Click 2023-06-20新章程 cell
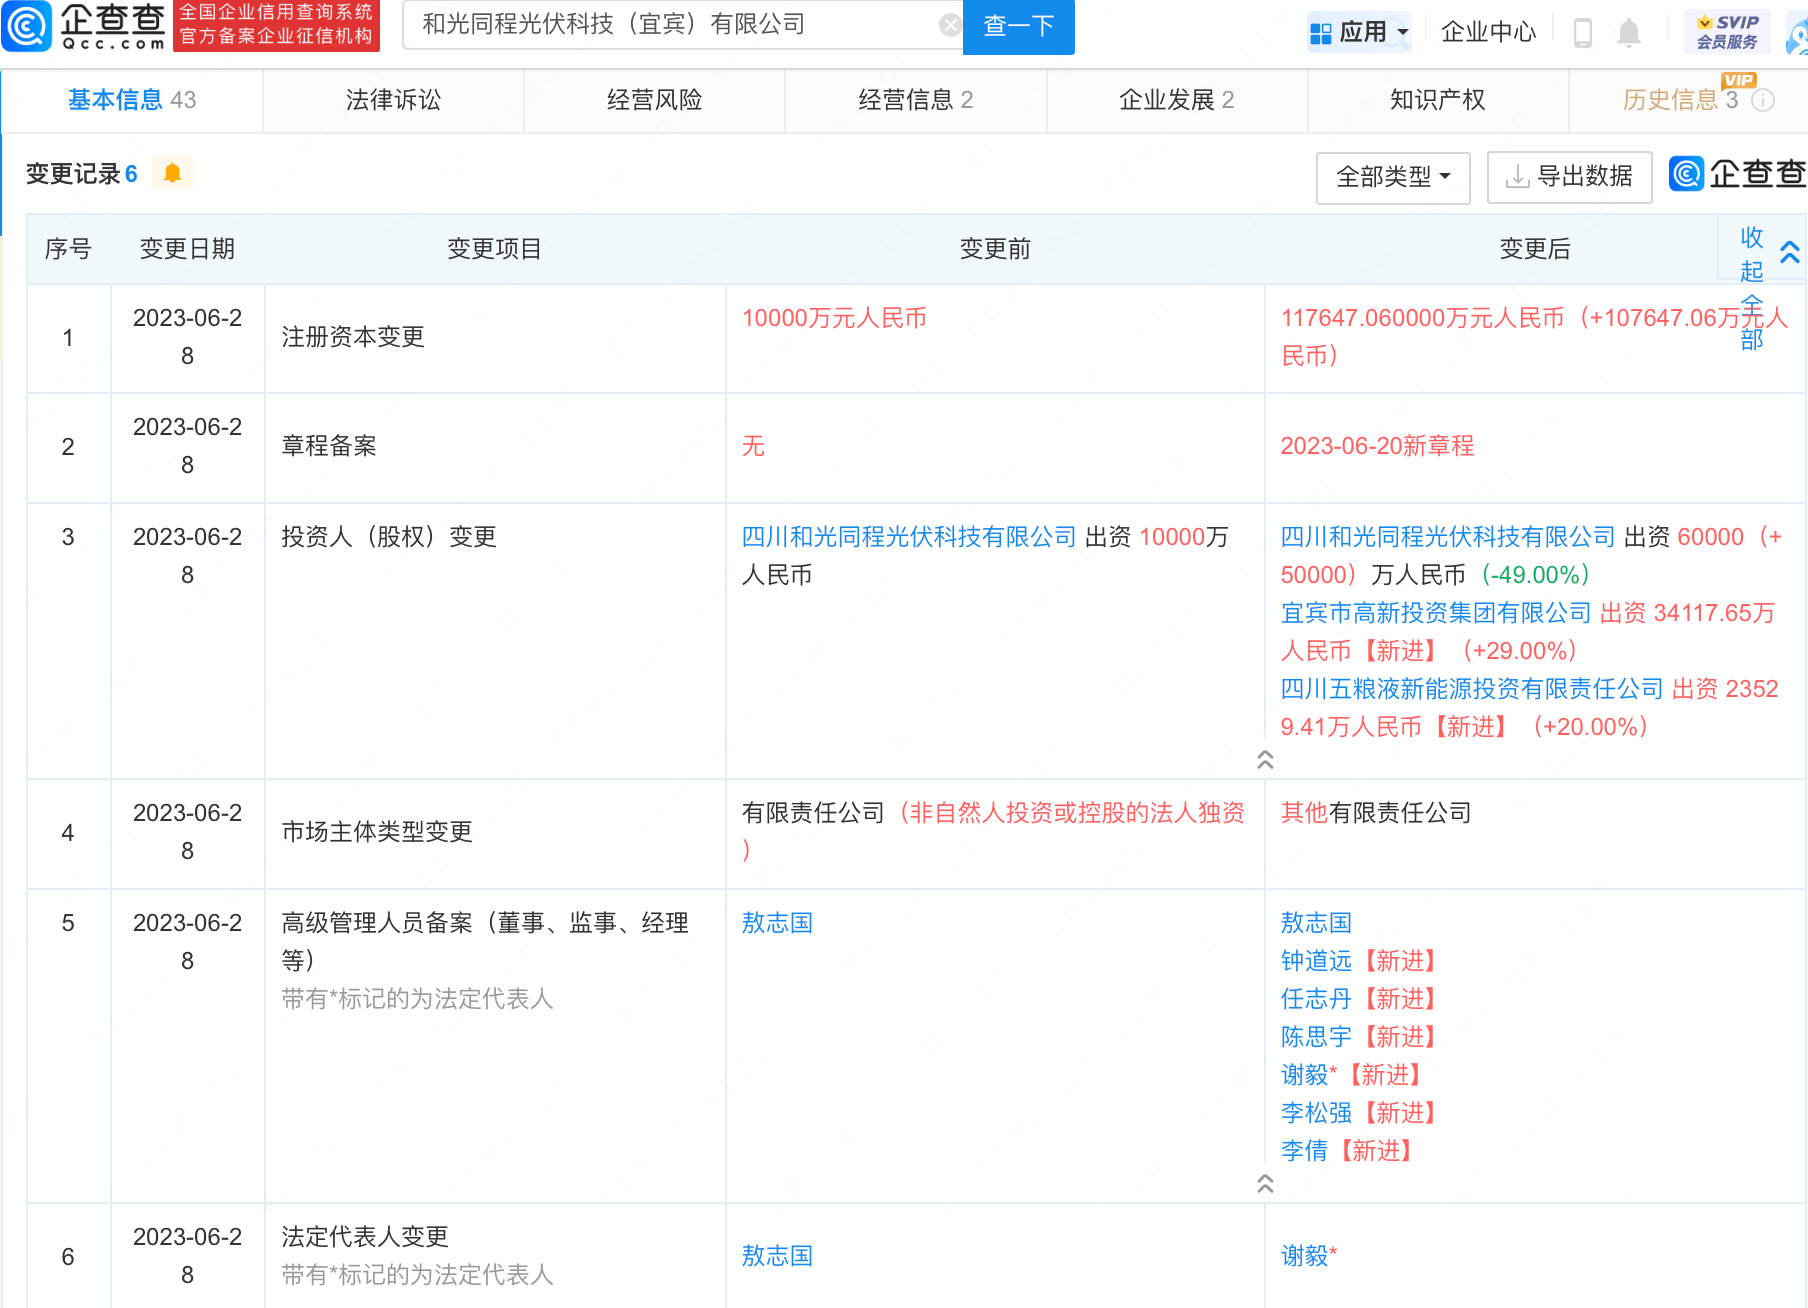The height and width of the screenshot is (1308, 1808). pos(1377,446)
